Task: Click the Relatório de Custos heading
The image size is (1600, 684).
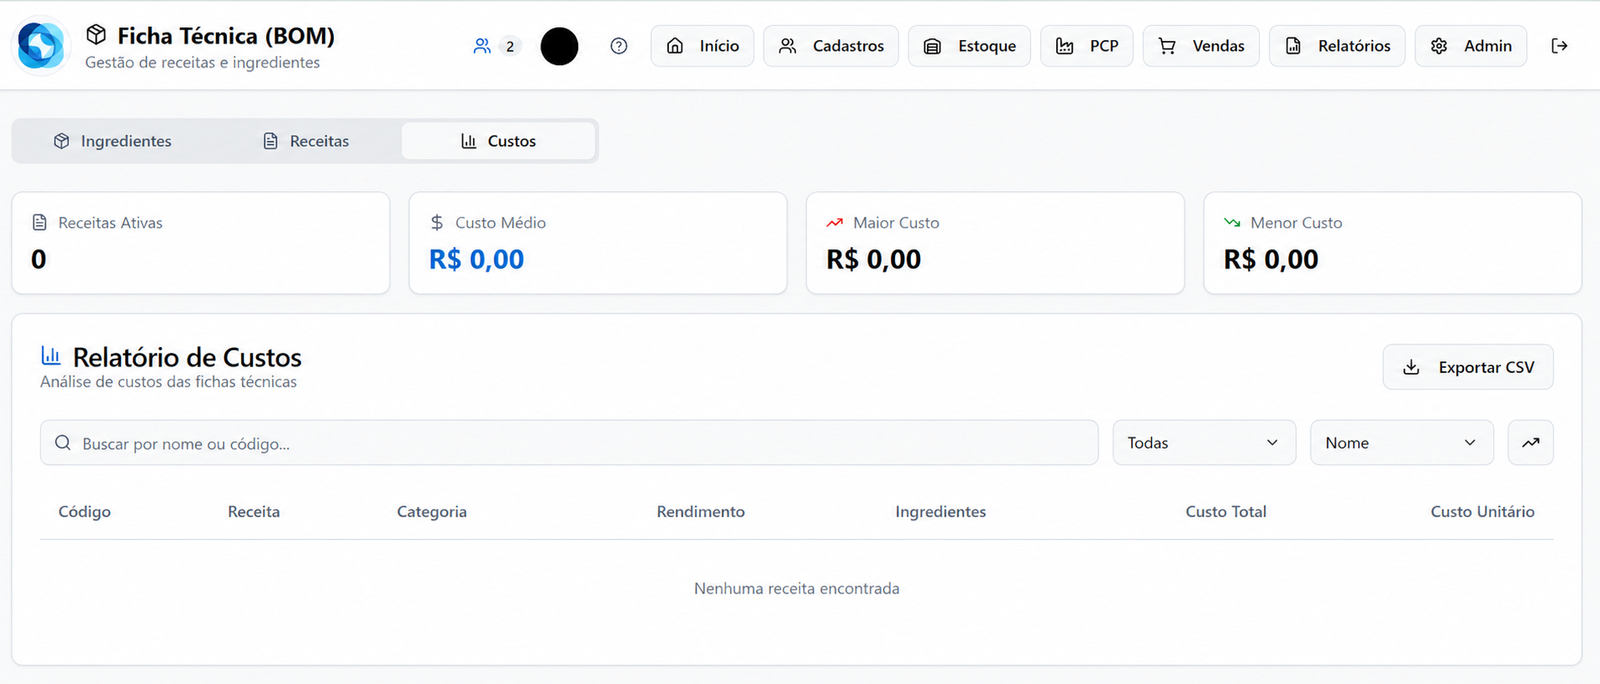Action: point(187,357)
